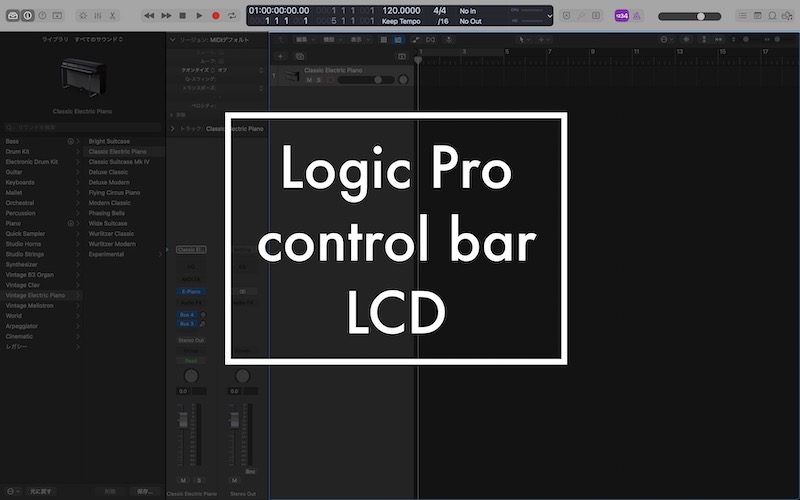800x500 pixels.
Task: Click the Duplicate Track button
Action: pyautogui.click(x=299, y=56)
